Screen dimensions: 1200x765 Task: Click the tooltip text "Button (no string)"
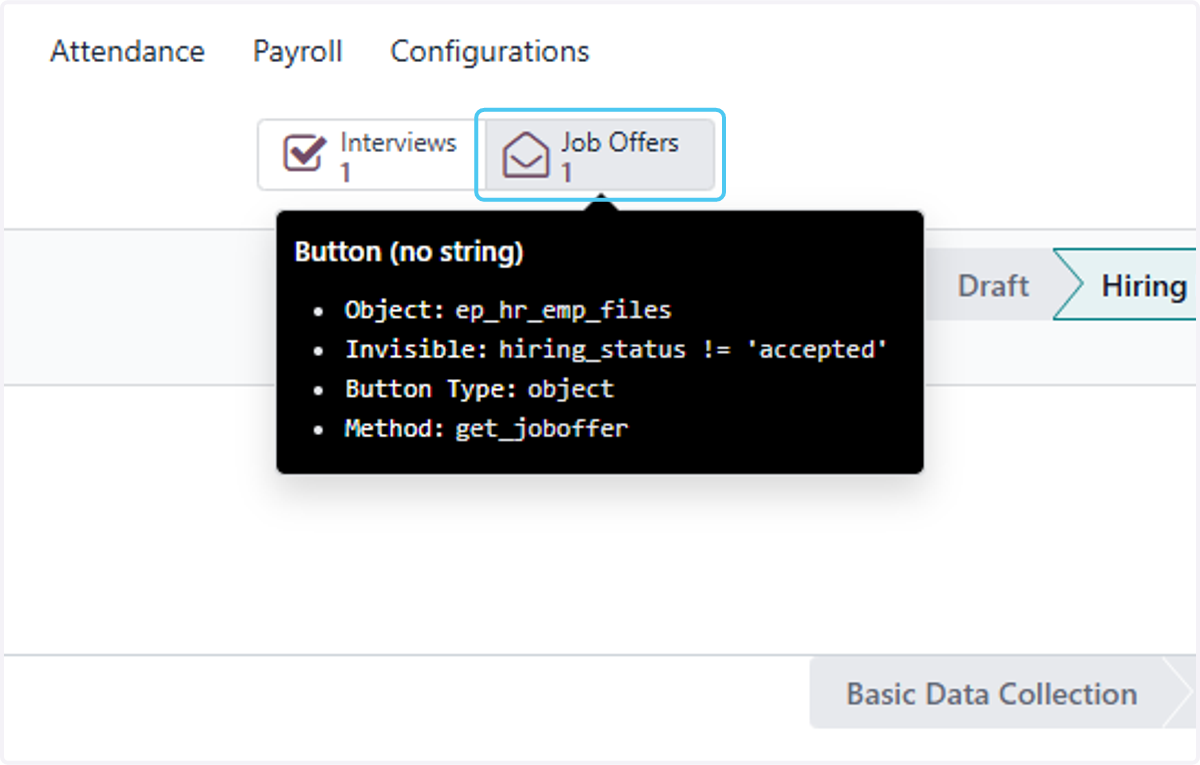(x=409, y=252)
